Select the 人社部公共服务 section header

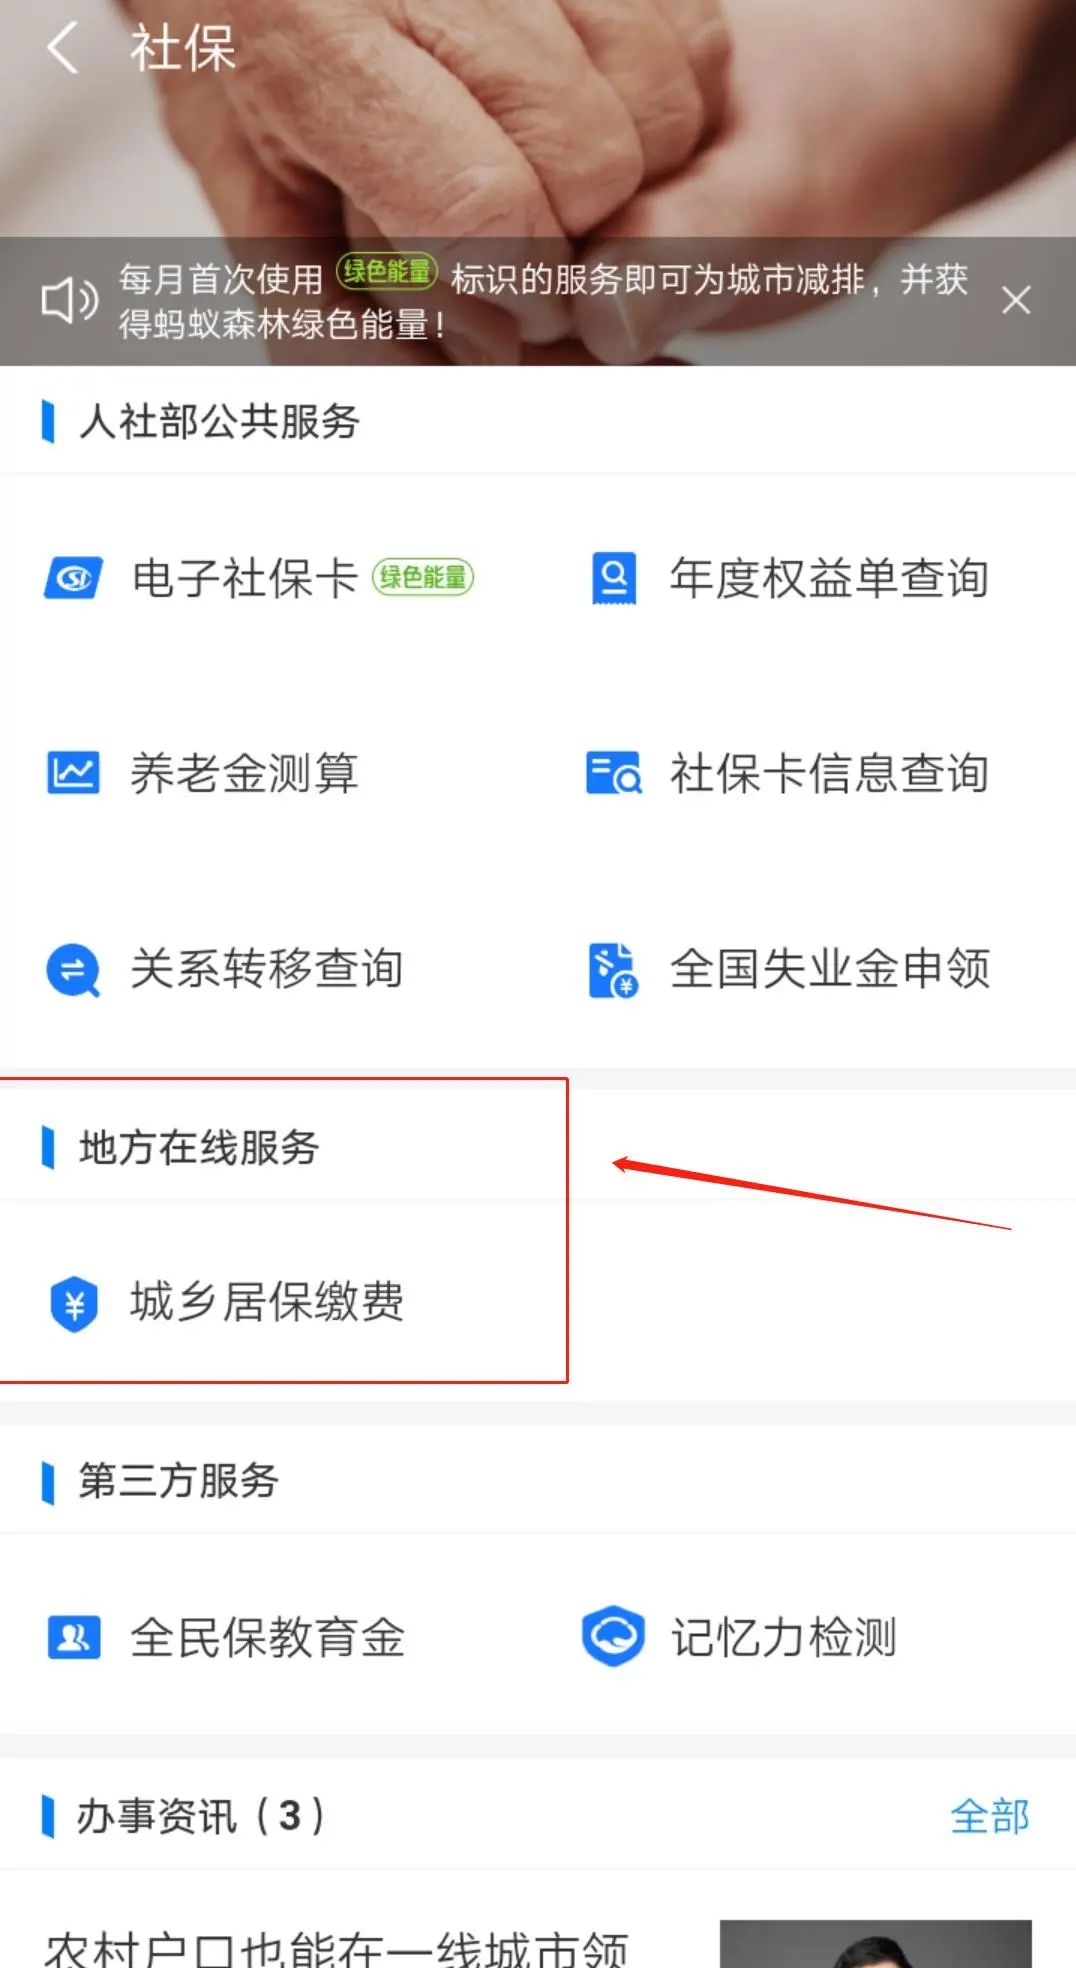219,421
